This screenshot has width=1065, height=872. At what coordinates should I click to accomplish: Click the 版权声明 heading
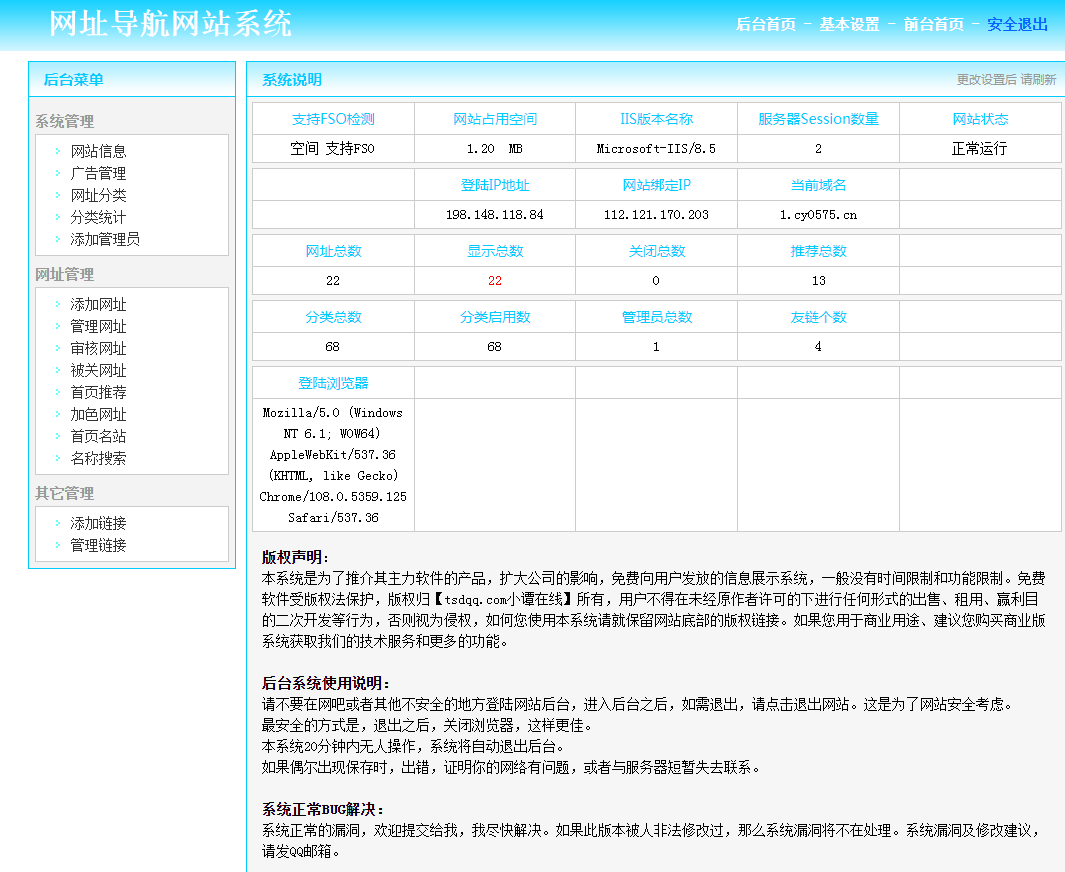[x=295, y=558]
